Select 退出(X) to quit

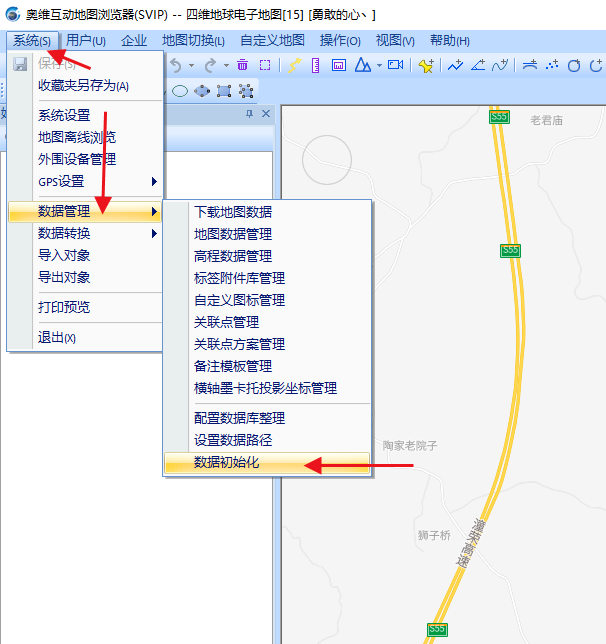[85, 338]
